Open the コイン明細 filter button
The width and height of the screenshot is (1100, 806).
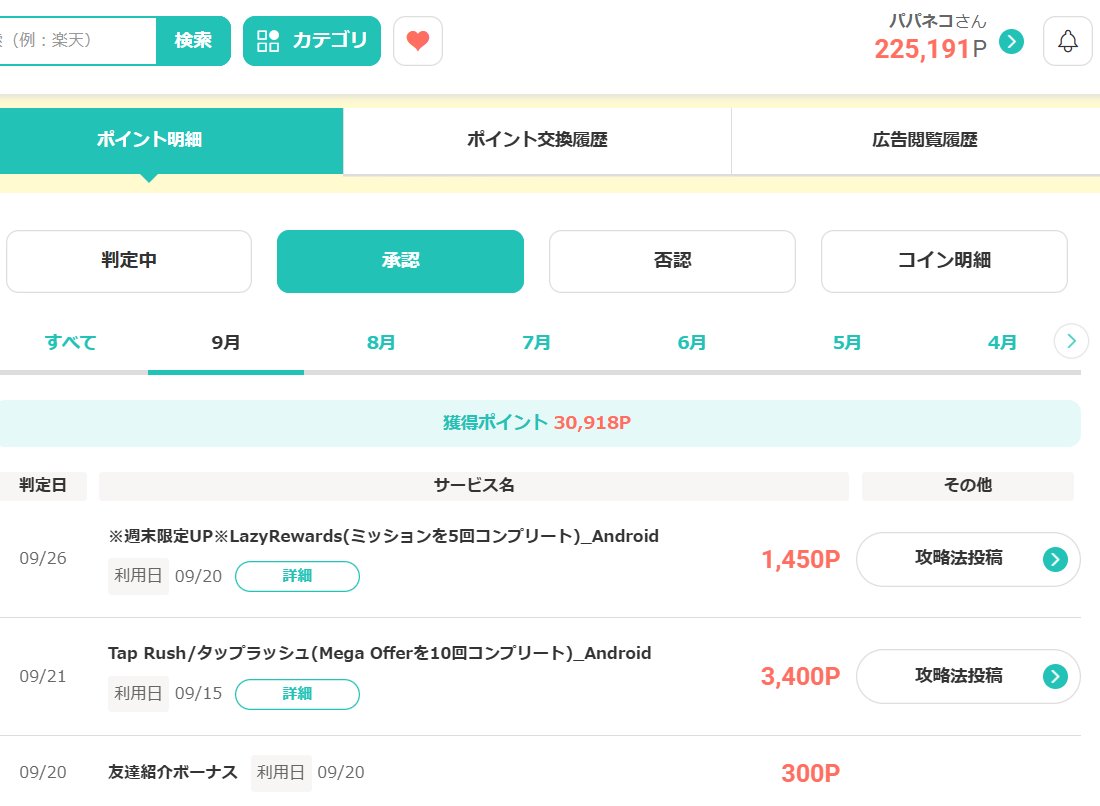[x=944, y=261]
